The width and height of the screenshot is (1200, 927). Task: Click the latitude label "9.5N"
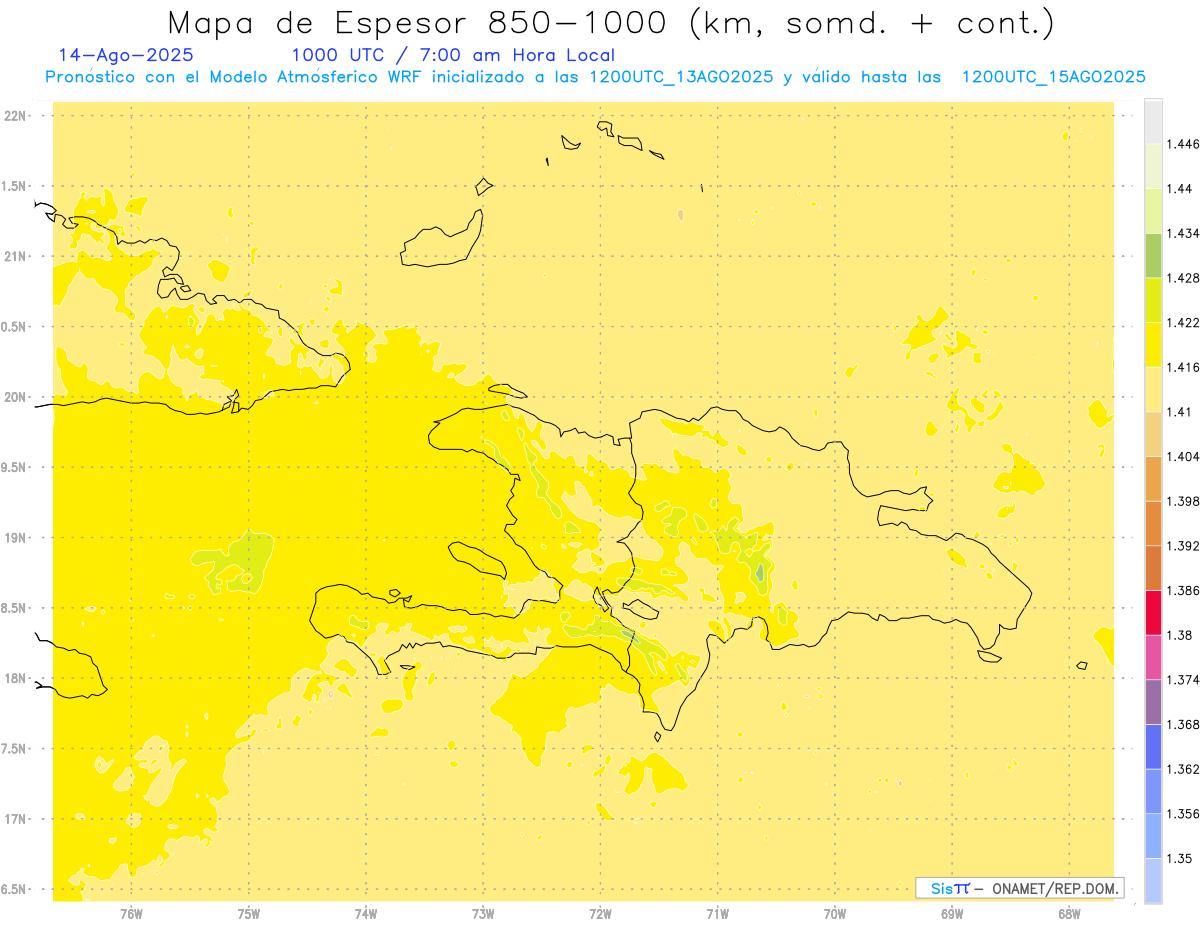coord(14,468)
